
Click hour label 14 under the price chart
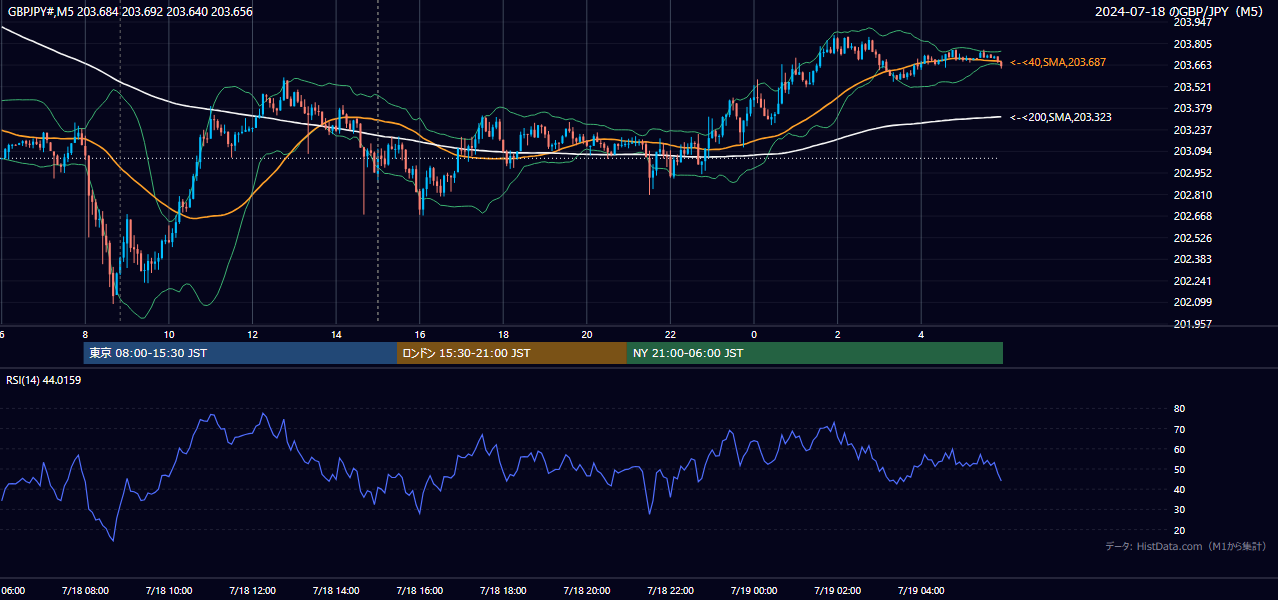coord(336,334)
